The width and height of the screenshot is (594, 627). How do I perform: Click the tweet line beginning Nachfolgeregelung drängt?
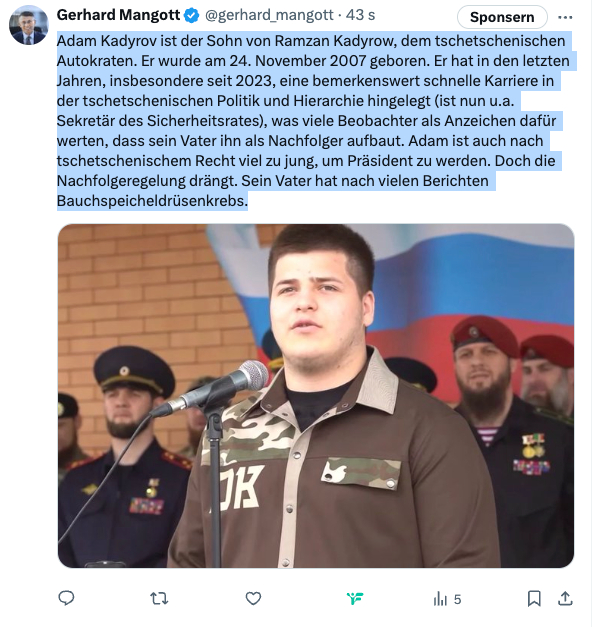[x=272, y=181]
